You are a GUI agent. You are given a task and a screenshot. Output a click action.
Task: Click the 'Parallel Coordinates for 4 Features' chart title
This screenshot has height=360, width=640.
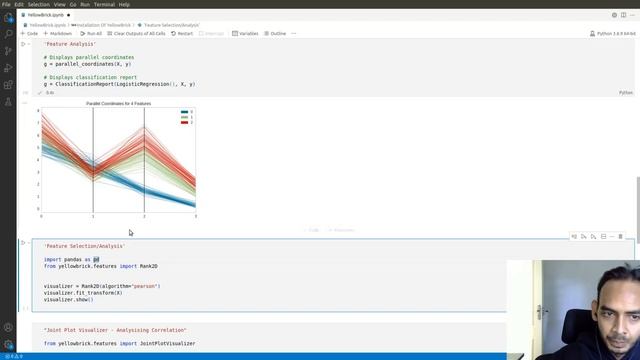tap(118, 104)
